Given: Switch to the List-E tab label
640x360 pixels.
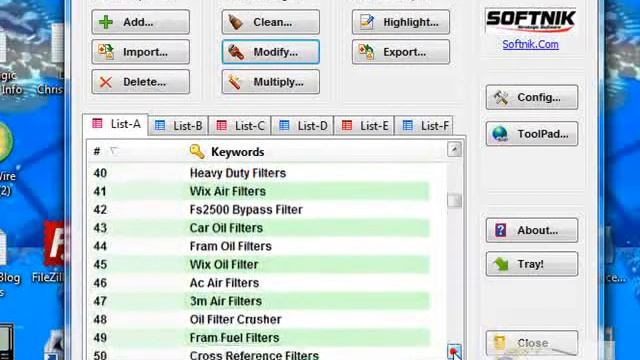Looking at the screenshot, I should [x=374, y=126].
